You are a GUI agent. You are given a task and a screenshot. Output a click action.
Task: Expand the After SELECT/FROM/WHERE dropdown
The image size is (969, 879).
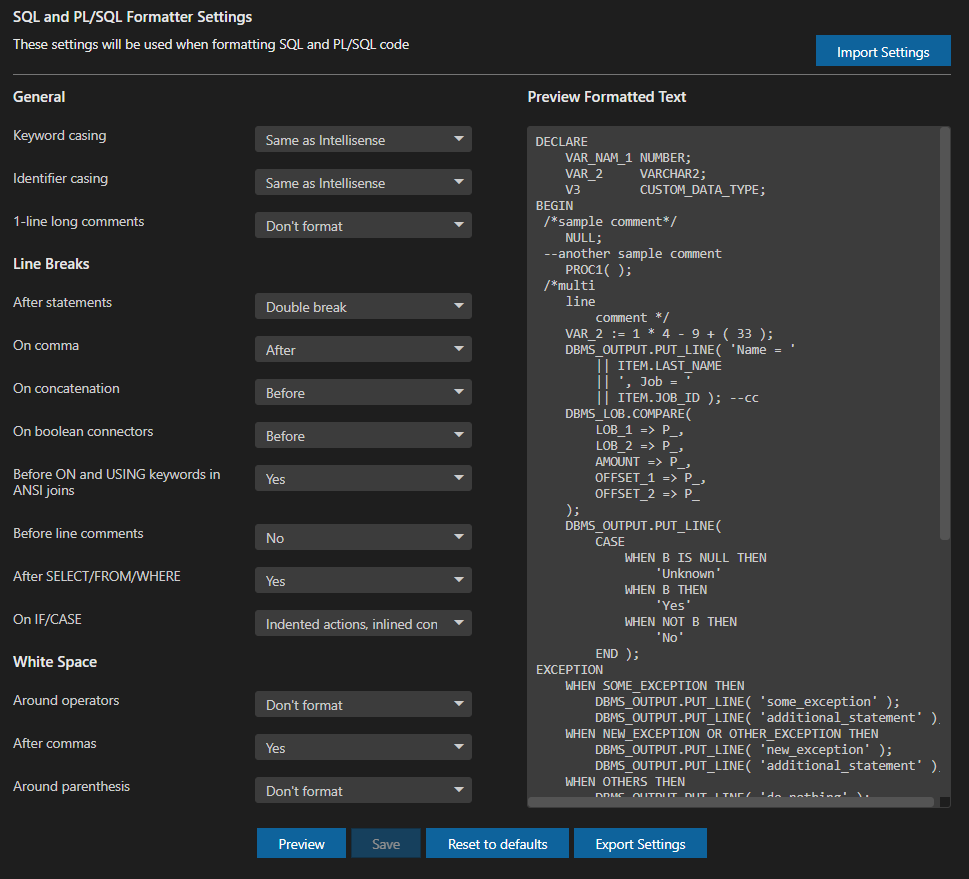click(x=363, y=580)
